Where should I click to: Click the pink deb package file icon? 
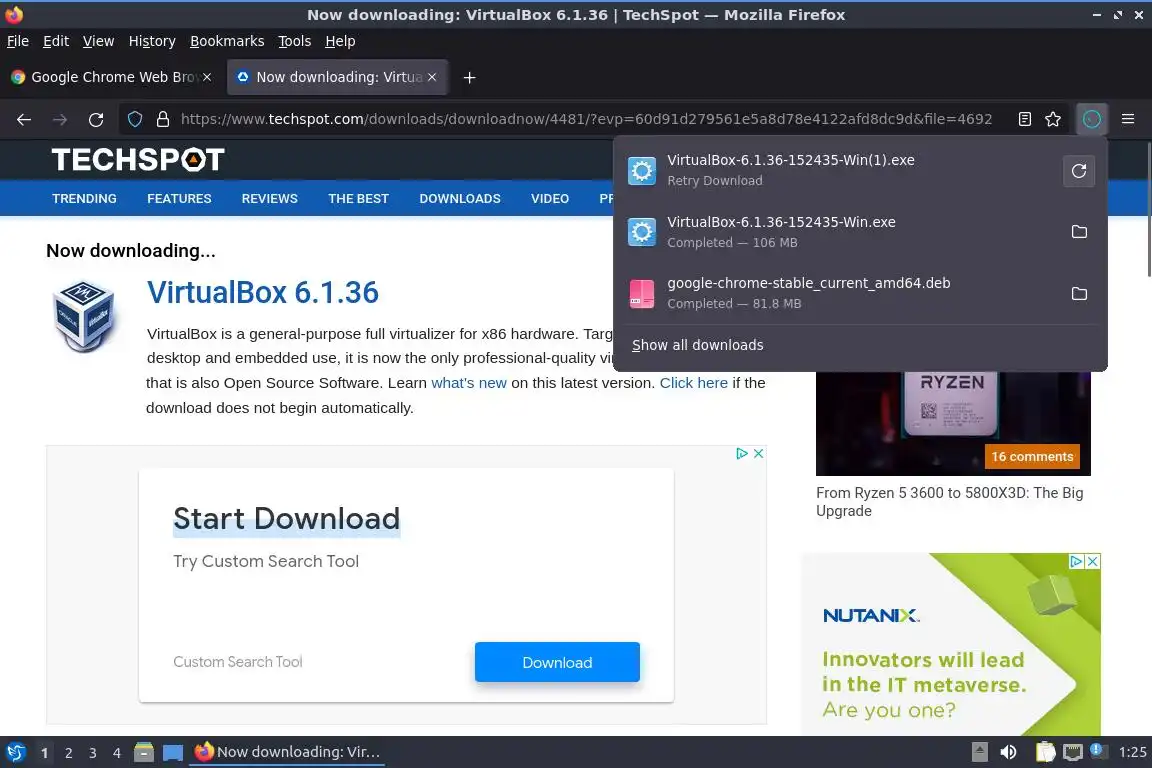click(x=641, y=294)
